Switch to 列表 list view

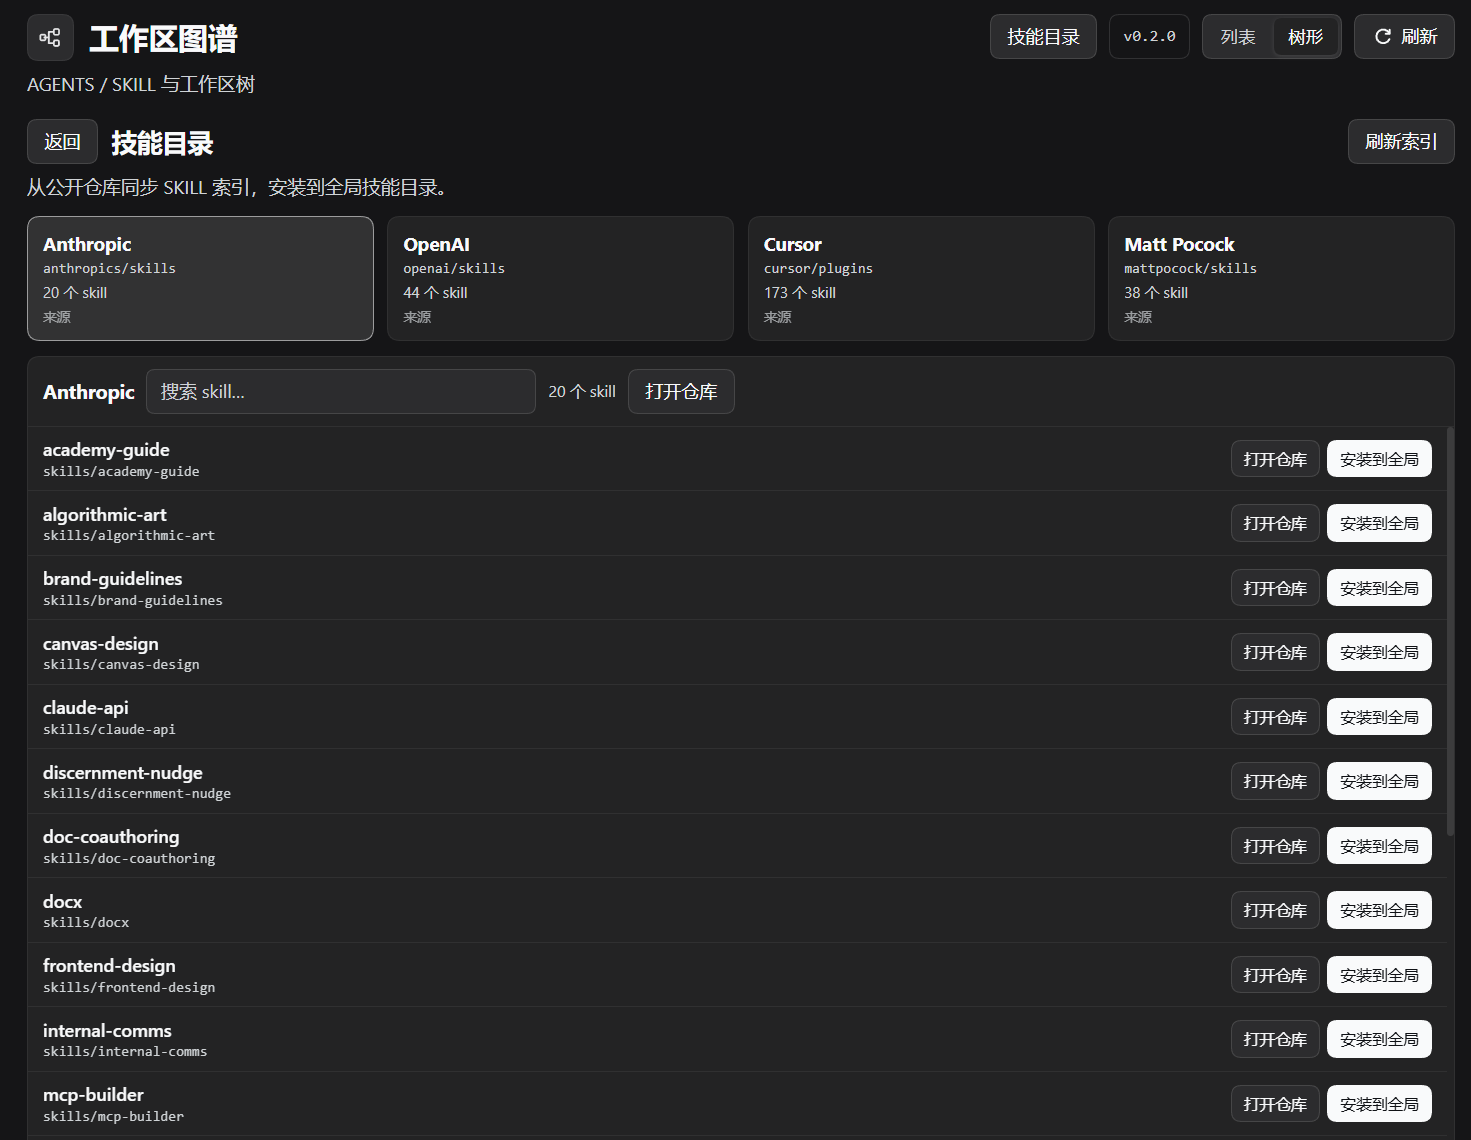pos(1238,37)
